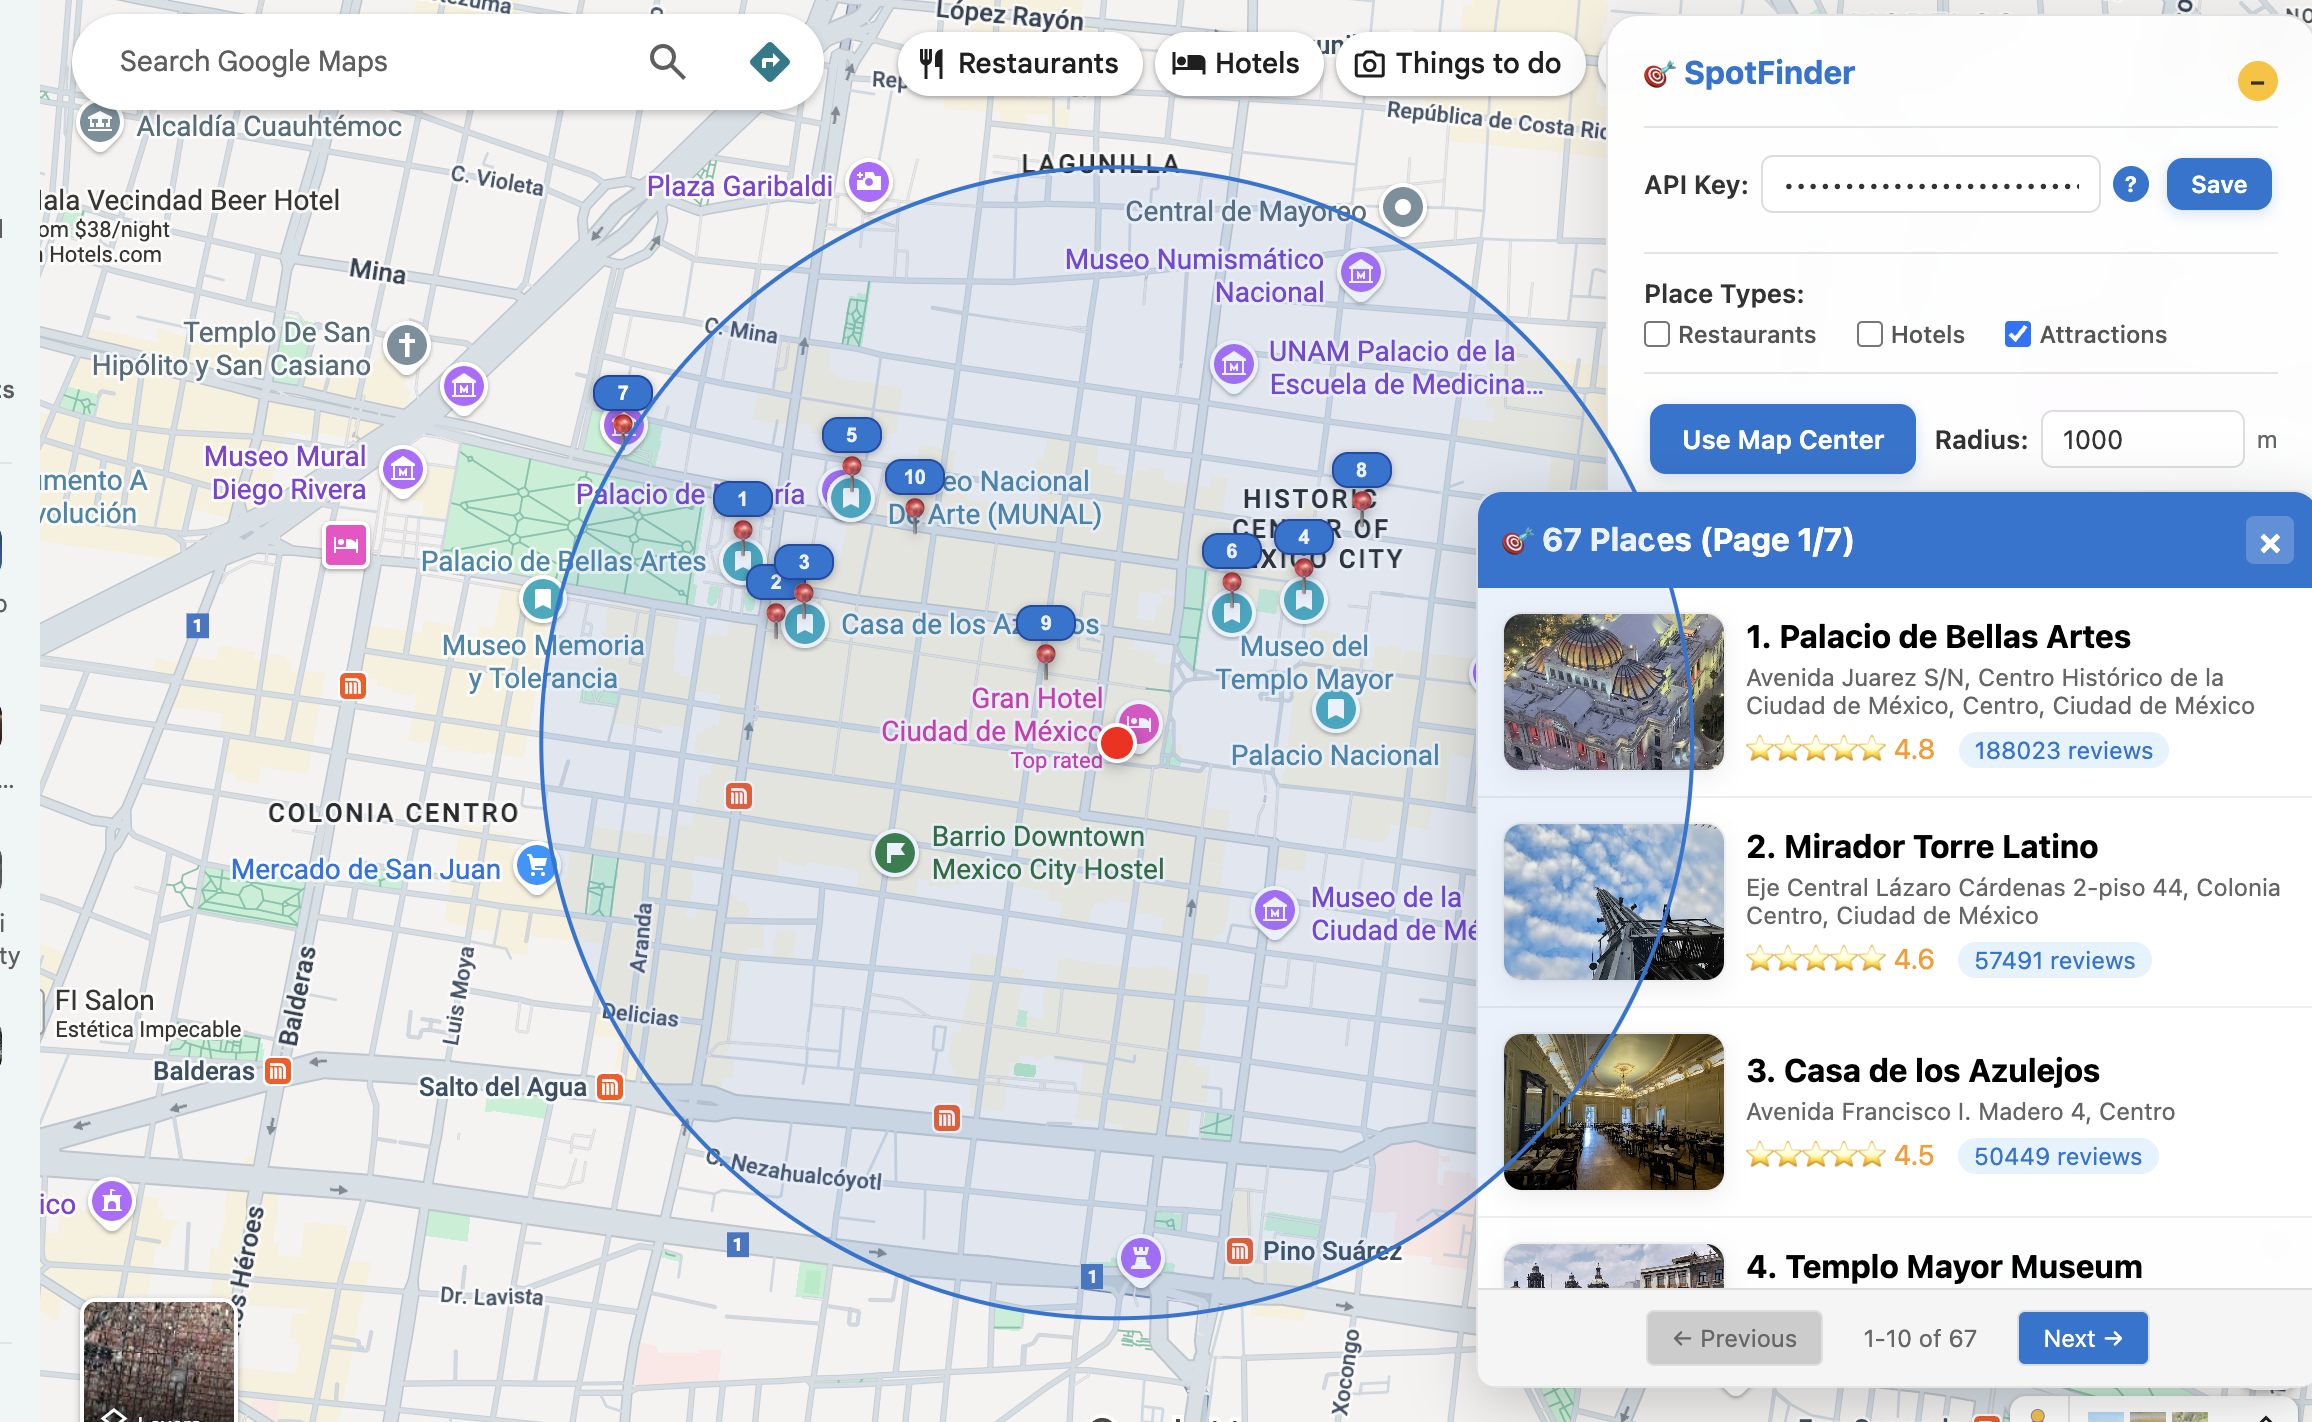Close the 67 Places results panel
Image resolution: width=2312 pixels, height=1422 pixels.
click(x=2269, y=542)
